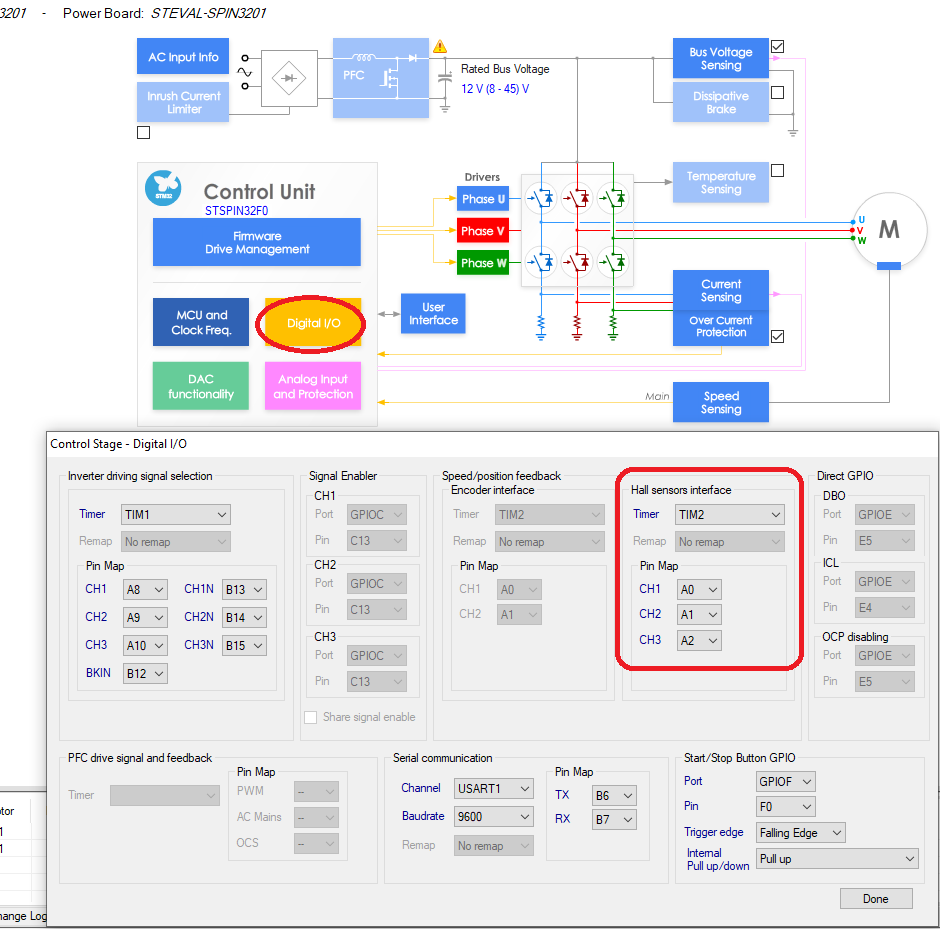Open the User Interface block

pyautogui.click(x=433, y=313)
